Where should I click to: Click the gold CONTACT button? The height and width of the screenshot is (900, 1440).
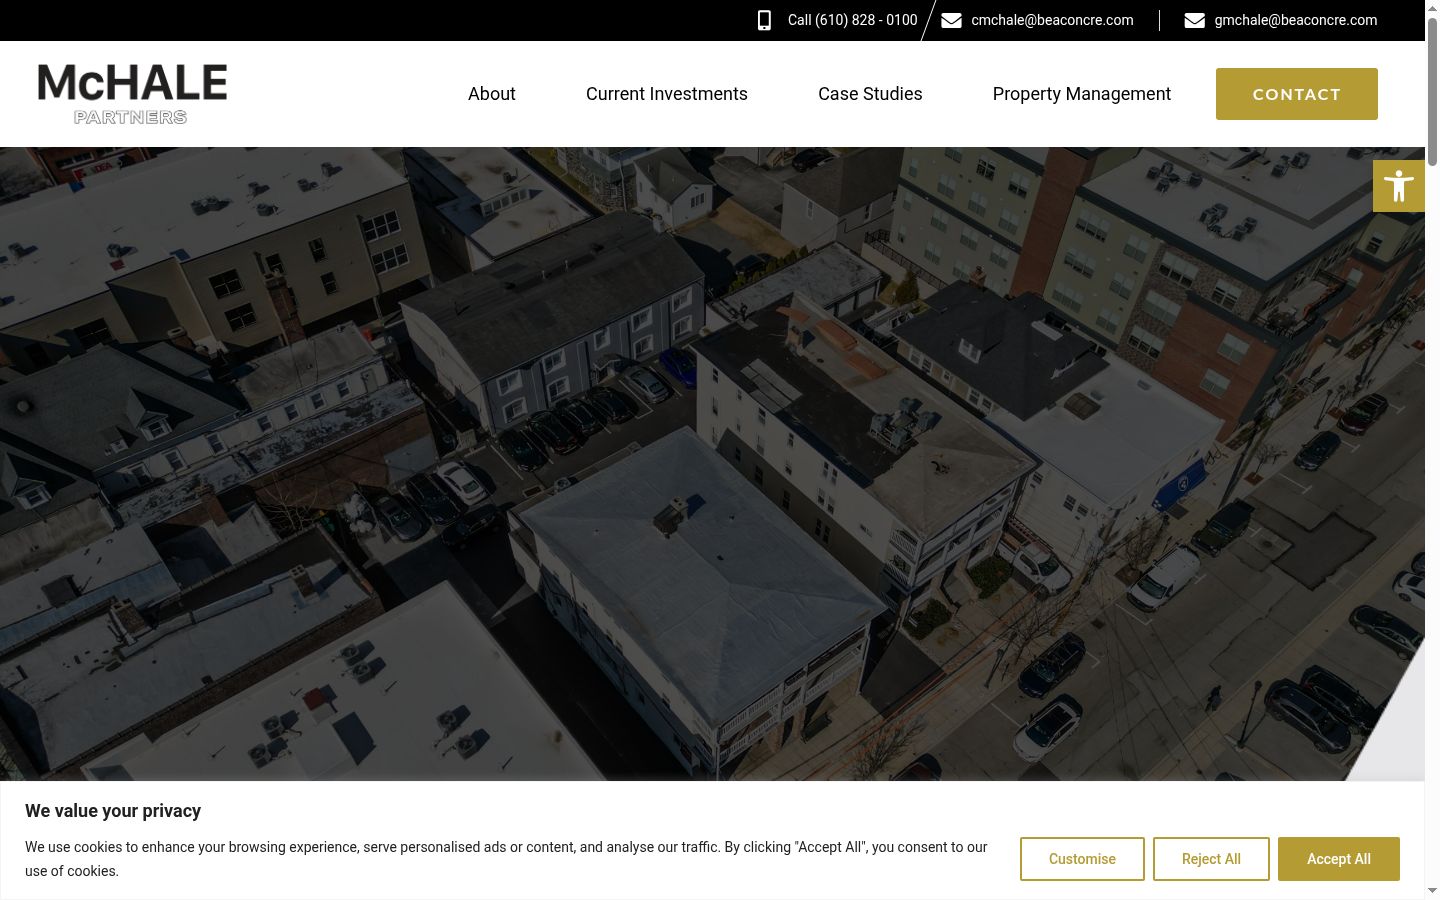coord(1297,94)
